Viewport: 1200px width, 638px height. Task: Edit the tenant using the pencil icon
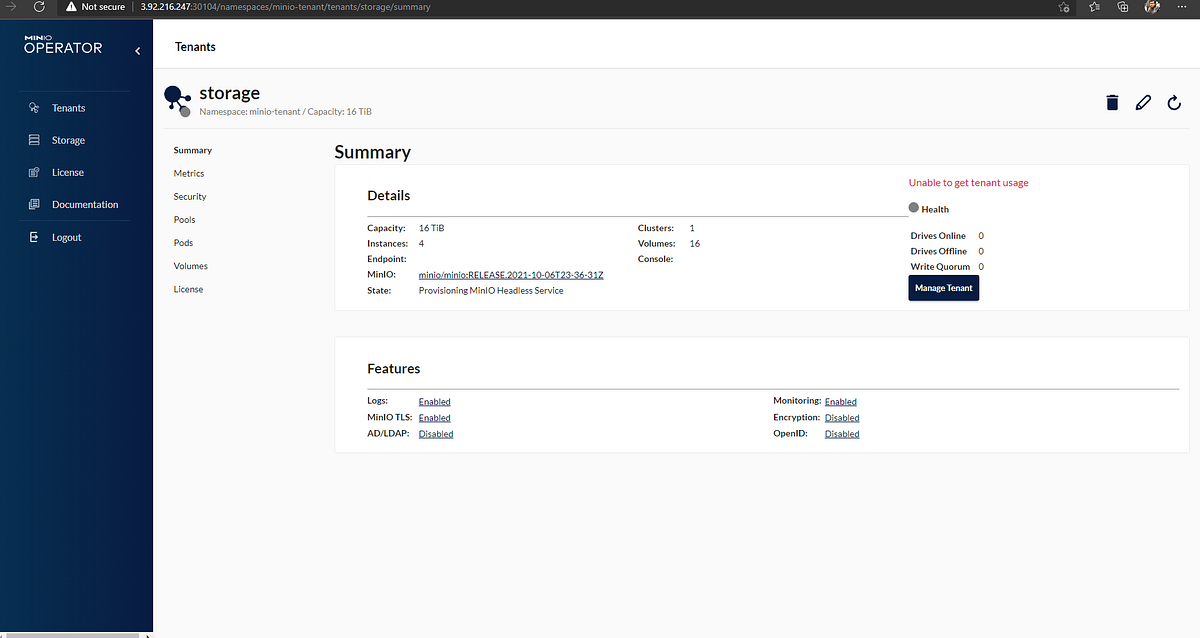pos(1143,102)
